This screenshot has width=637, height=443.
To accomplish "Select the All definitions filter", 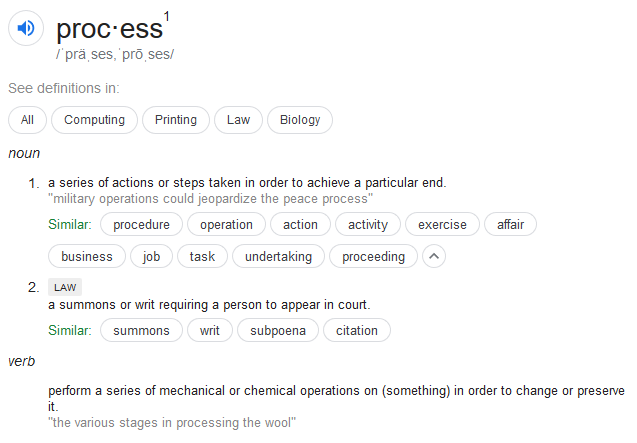I will coord(27,120).
